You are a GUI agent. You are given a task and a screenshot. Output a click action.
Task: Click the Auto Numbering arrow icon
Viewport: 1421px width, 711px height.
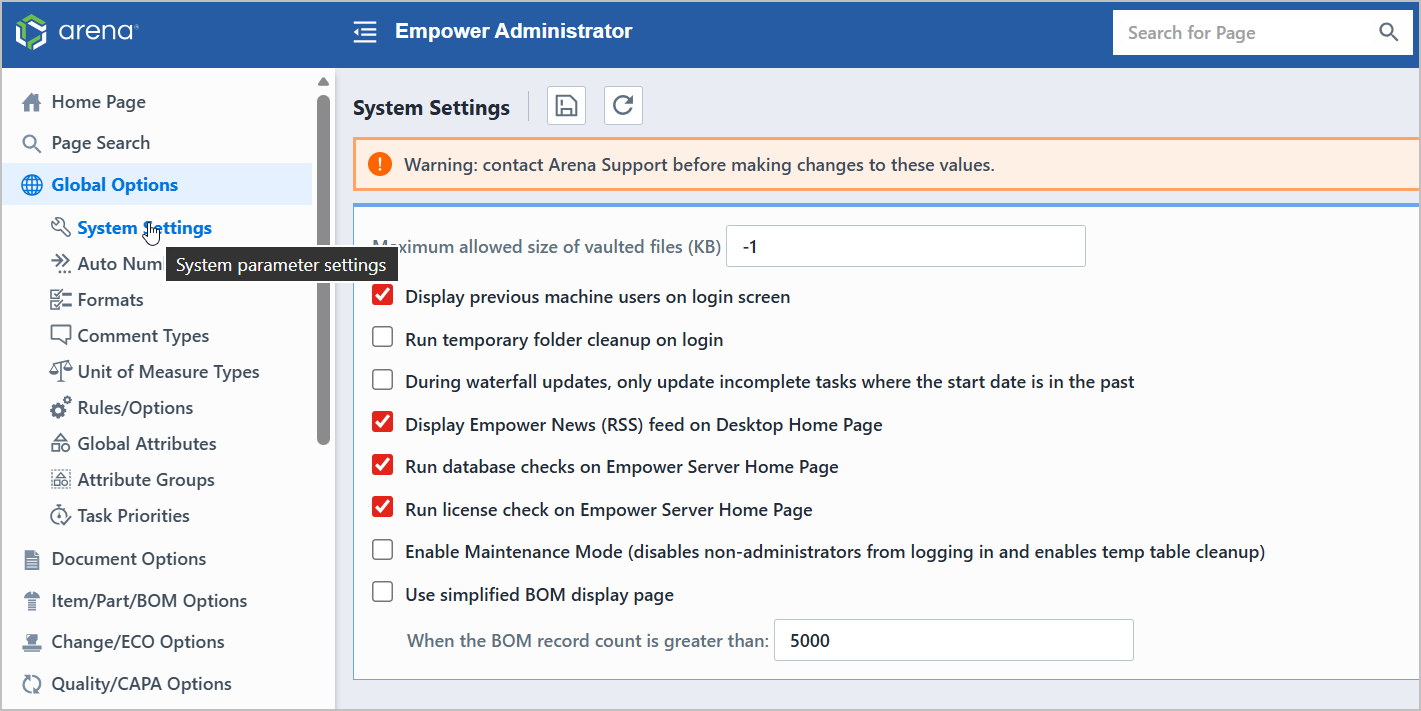pyautogui.click(x=60, y=263)
